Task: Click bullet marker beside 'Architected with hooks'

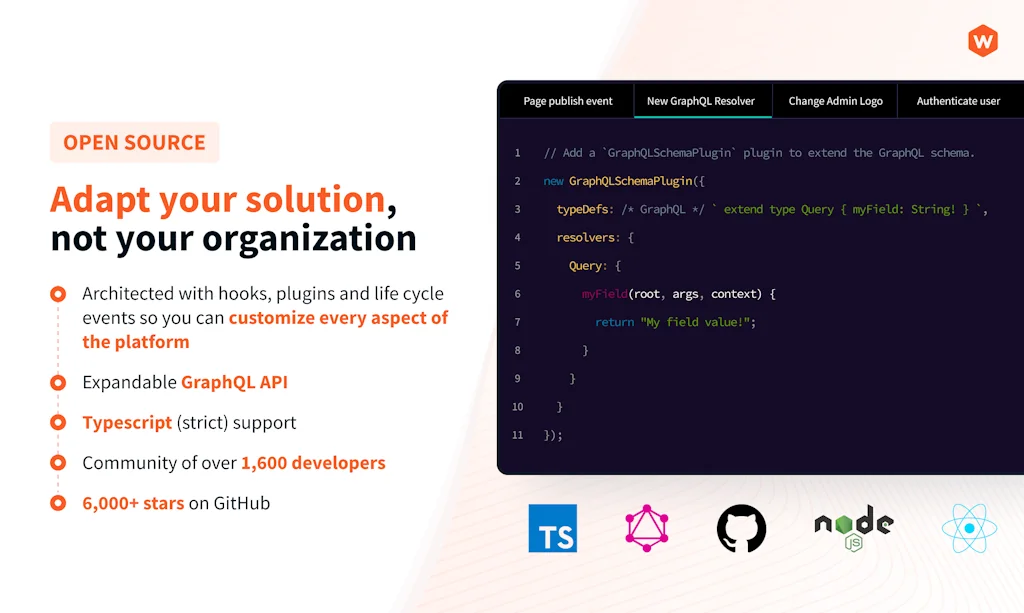Action: coord(58,294)
